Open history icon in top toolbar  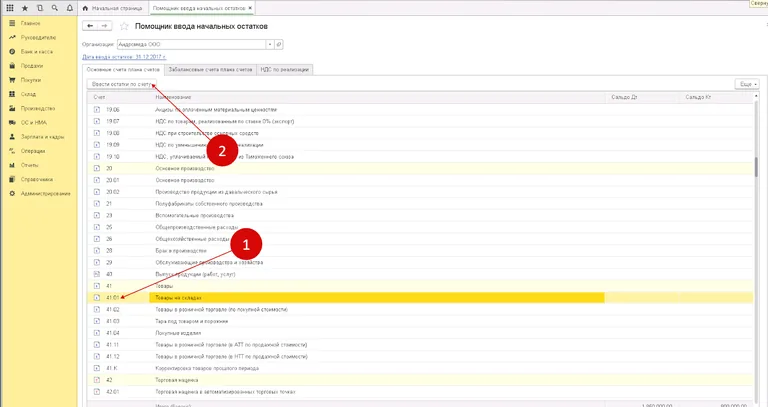point(38,8)
